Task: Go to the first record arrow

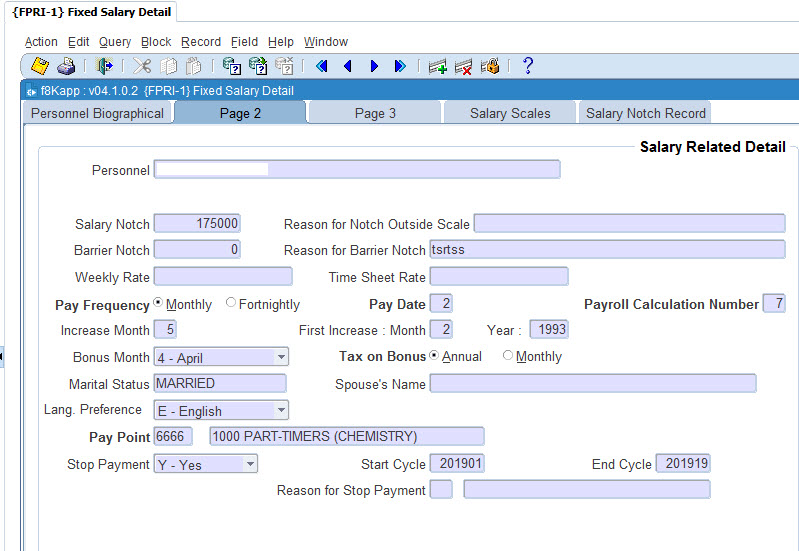Action: click(x=322, y=67)
